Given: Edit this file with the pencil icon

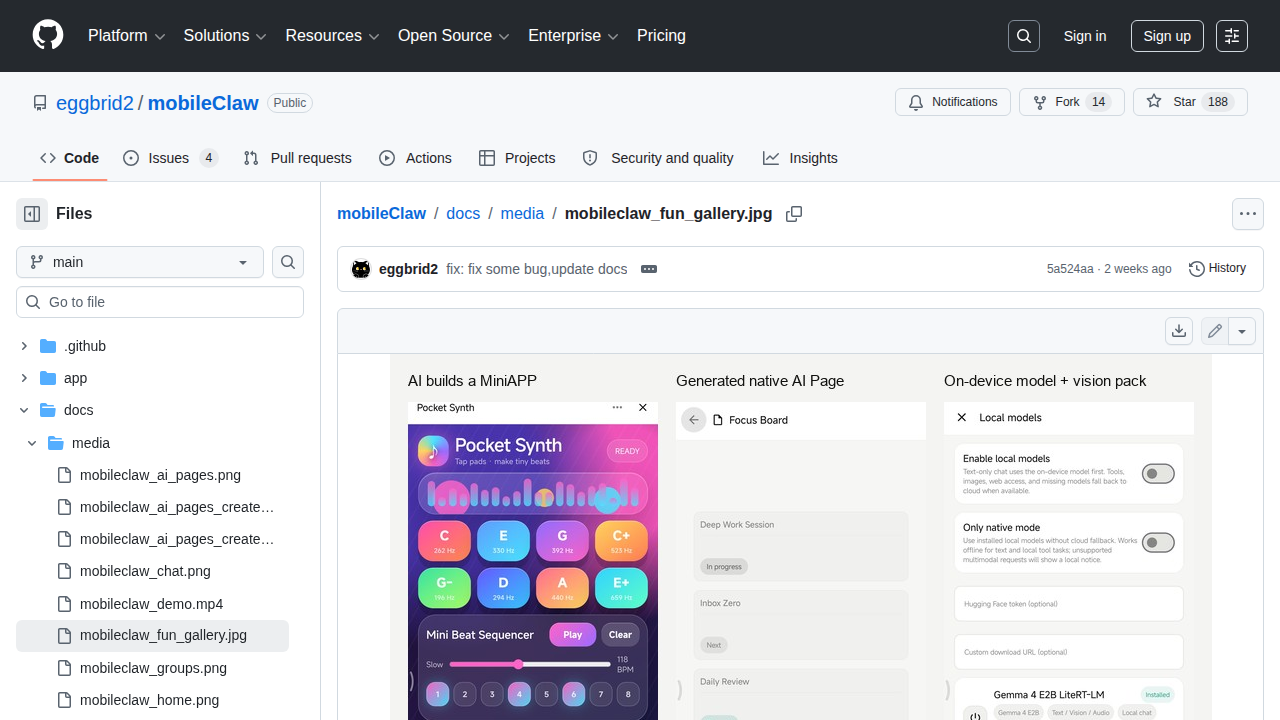Looking at the screenshot, I should [1215, 331].
